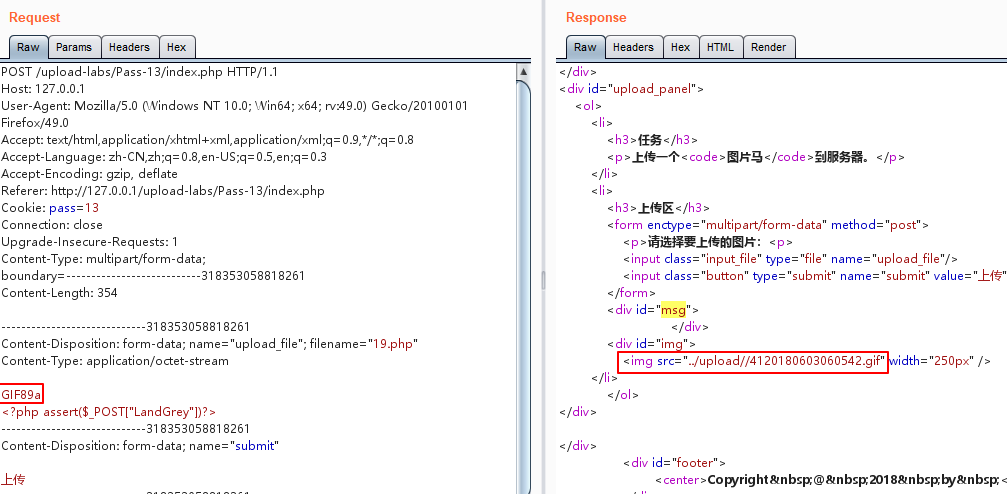Click the Cookie: pass=13 line
Viewport: 1007px width, 494px height.
(50, 207)
